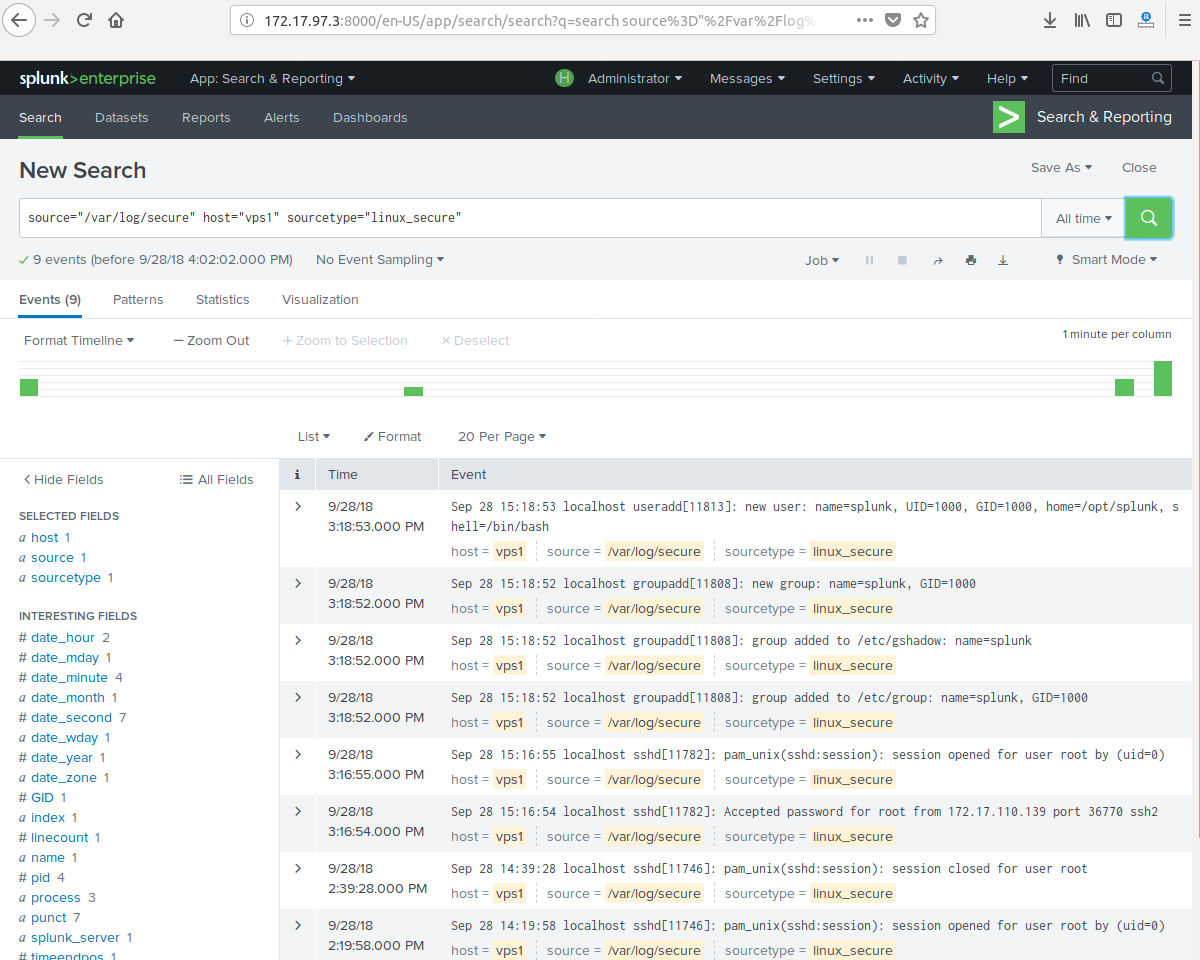1200x960 pixels.
Task: Open the Smart Mode dropdown
Action: [x=1107, y=260]
